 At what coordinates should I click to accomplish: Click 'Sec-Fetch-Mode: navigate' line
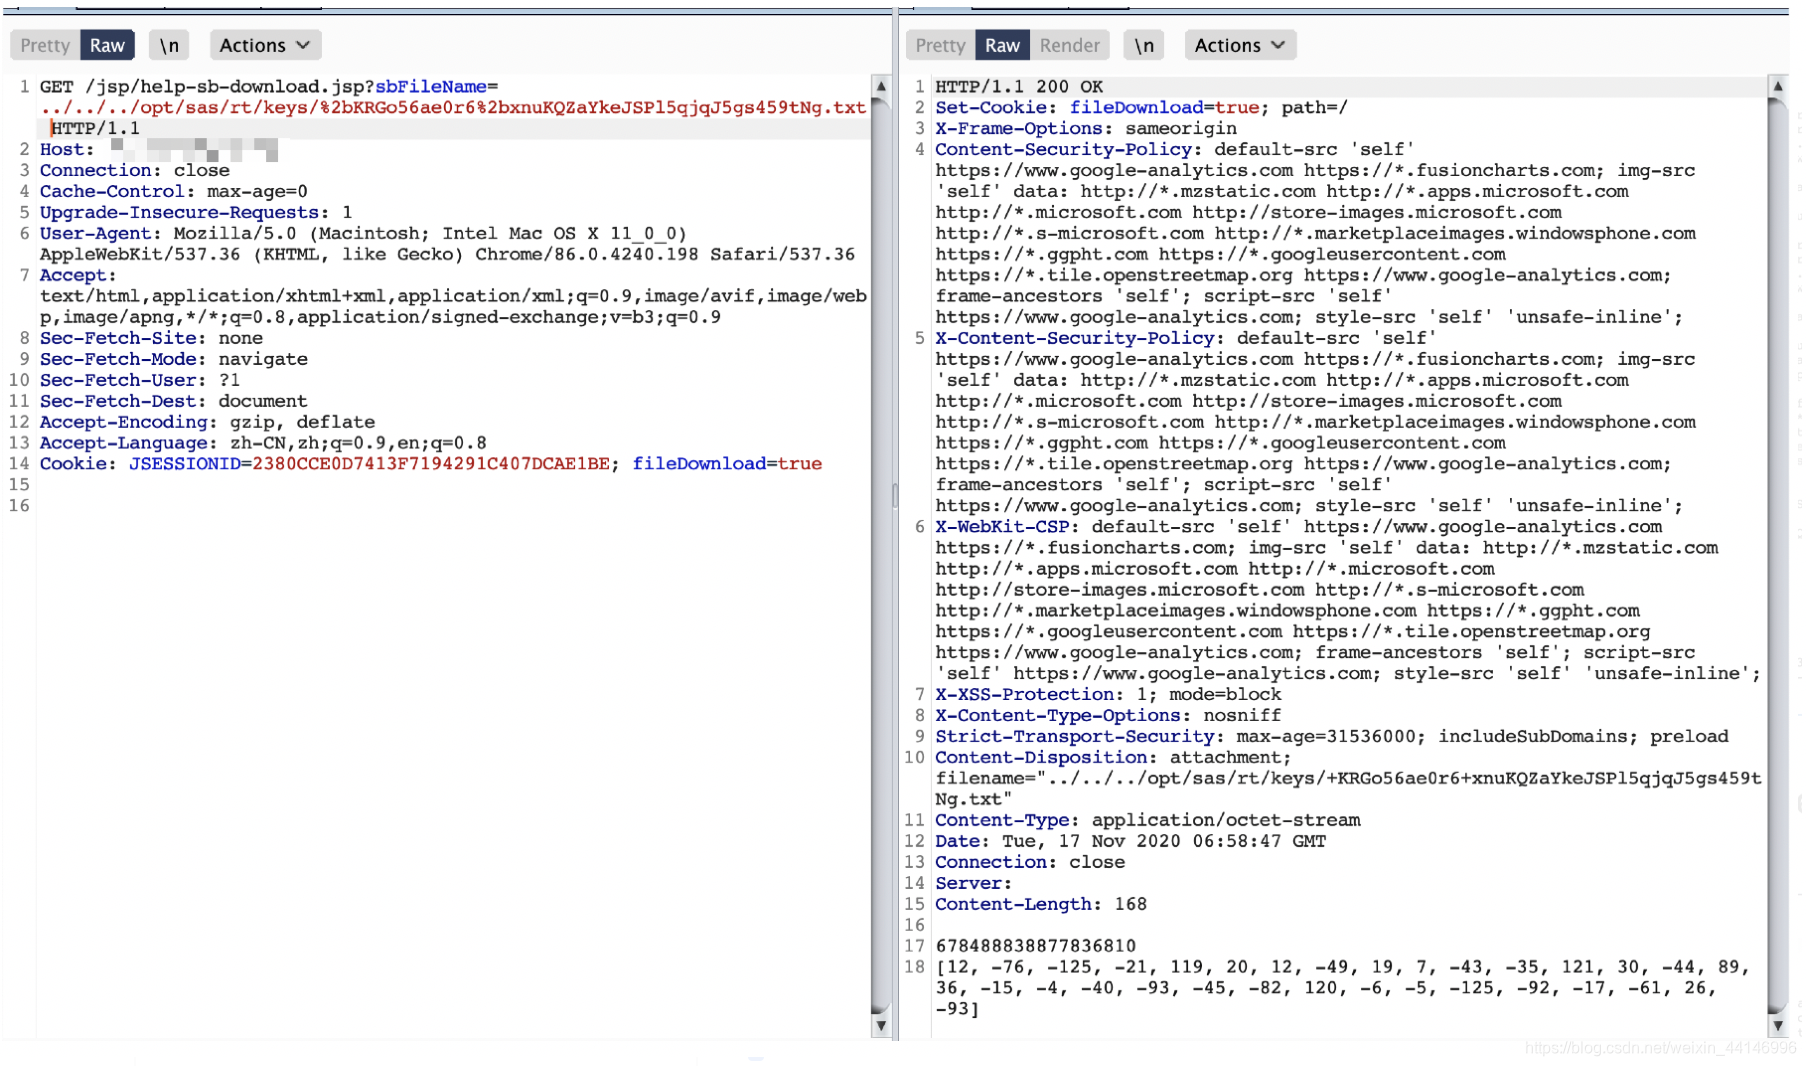click(173, 360)
